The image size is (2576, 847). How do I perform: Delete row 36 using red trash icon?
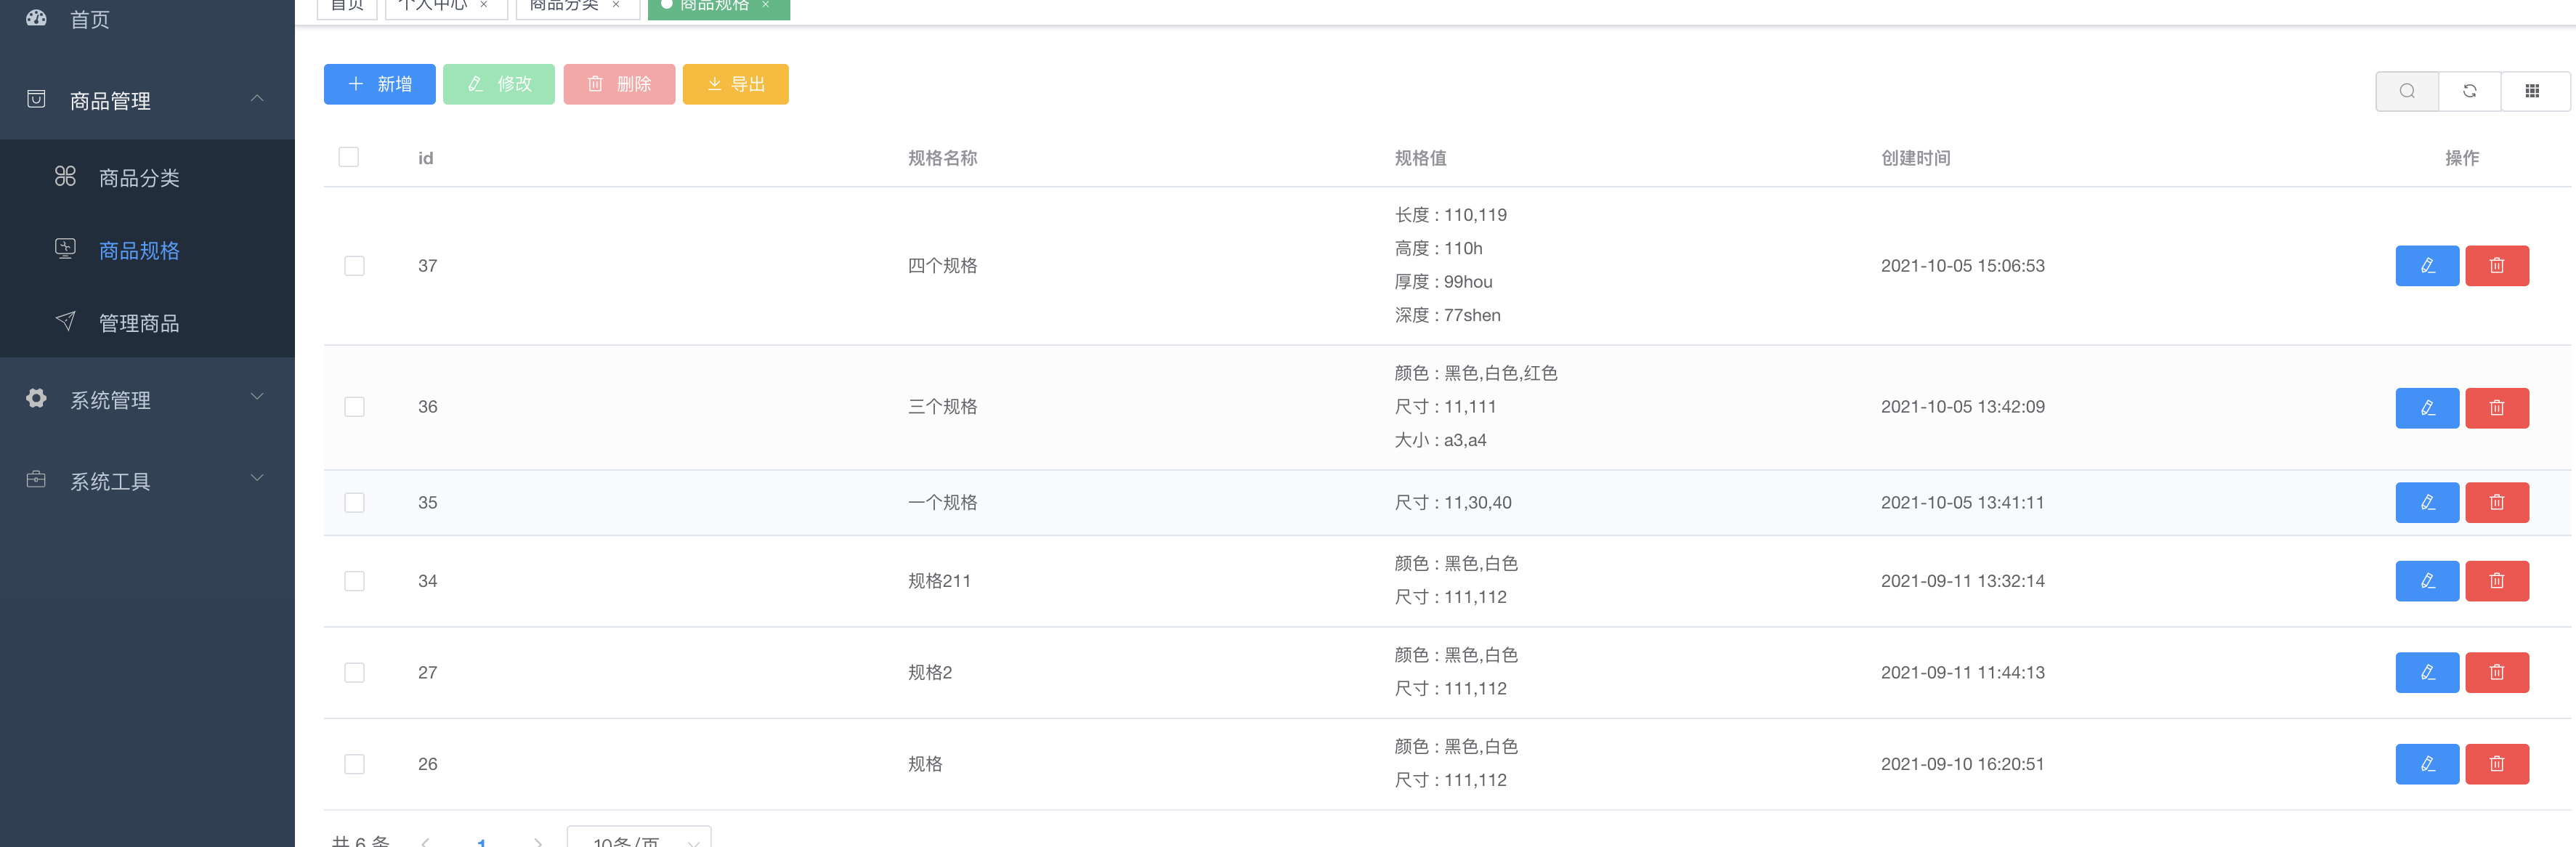pos(2496,408)
